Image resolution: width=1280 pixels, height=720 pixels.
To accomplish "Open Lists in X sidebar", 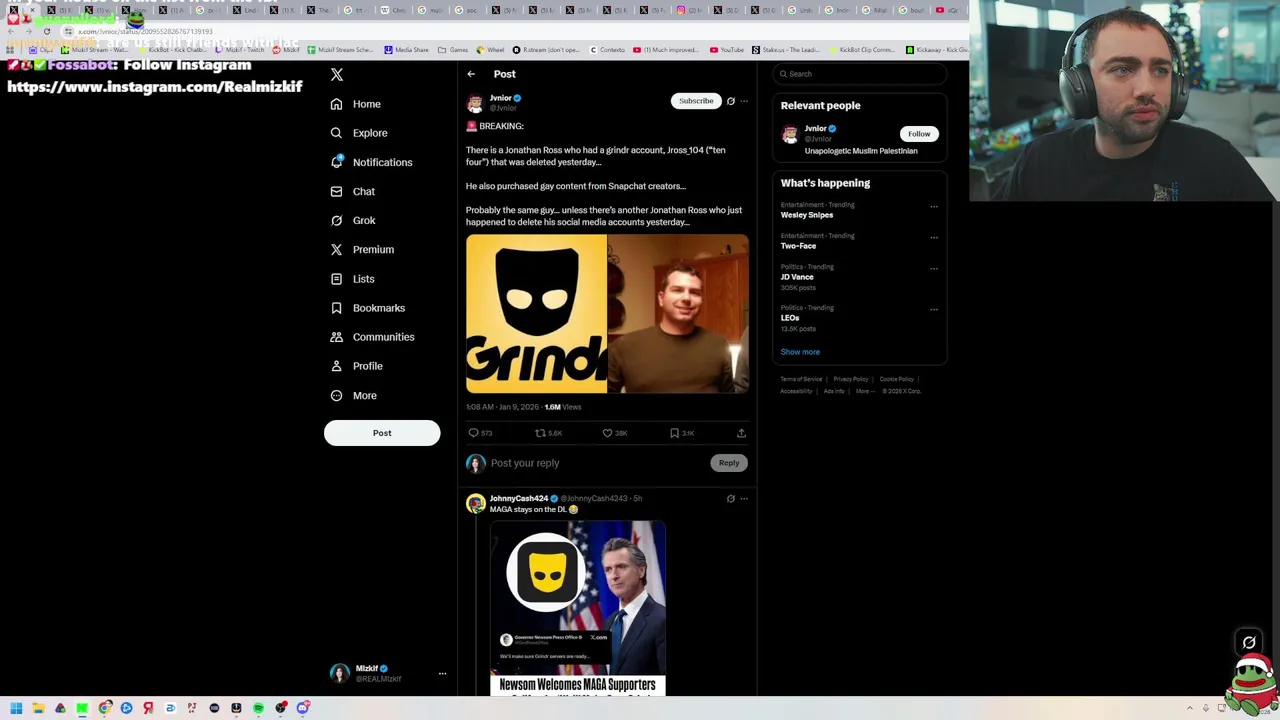I will point(352,279).
